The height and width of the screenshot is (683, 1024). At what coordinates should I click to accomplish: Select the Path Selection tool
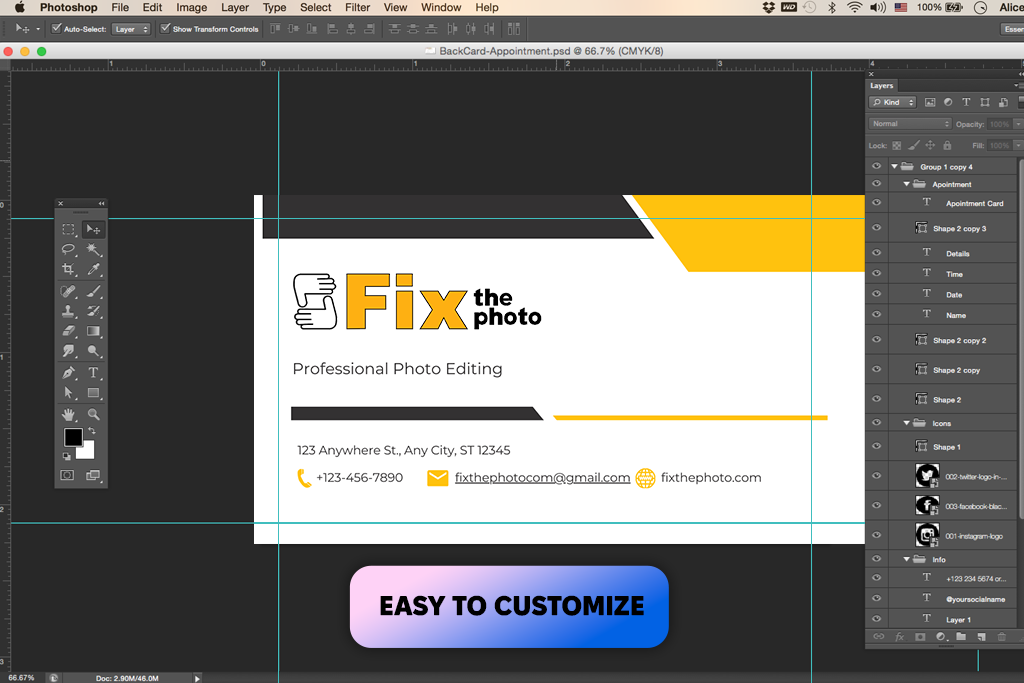(69, 393)
